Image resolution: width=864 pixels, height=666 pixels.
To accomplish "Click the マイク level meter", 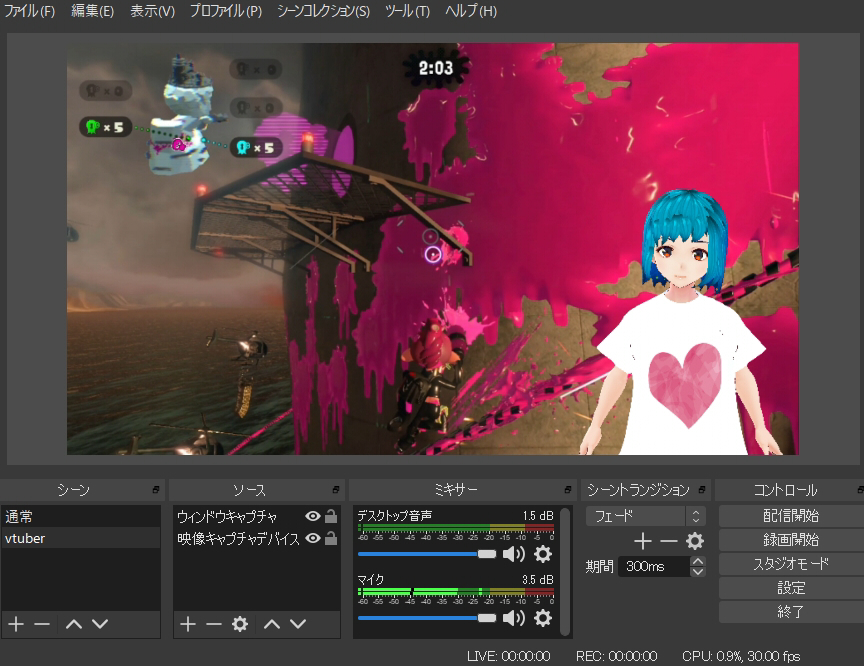I will click(456, 592).
